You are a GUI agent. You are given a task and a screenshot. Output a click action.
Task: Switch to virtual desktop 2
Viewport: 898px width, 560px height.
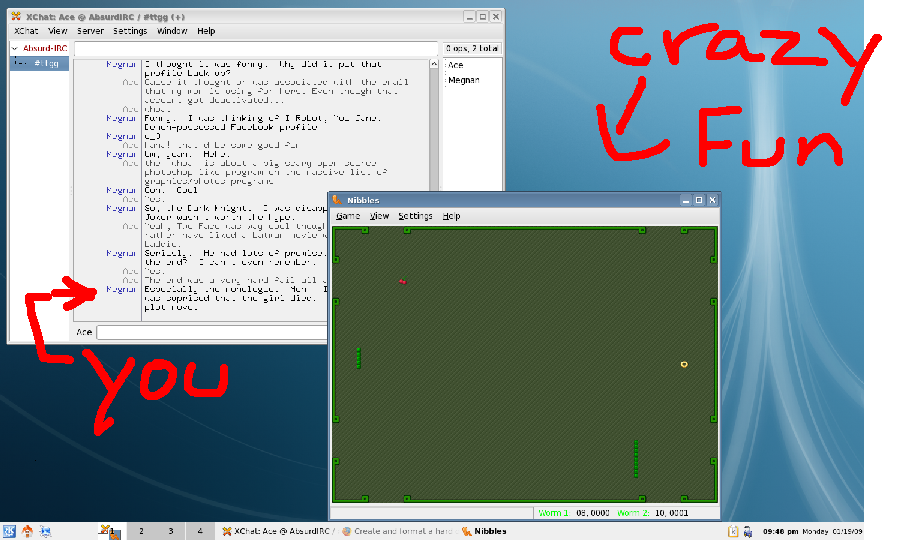pos(141,531)
